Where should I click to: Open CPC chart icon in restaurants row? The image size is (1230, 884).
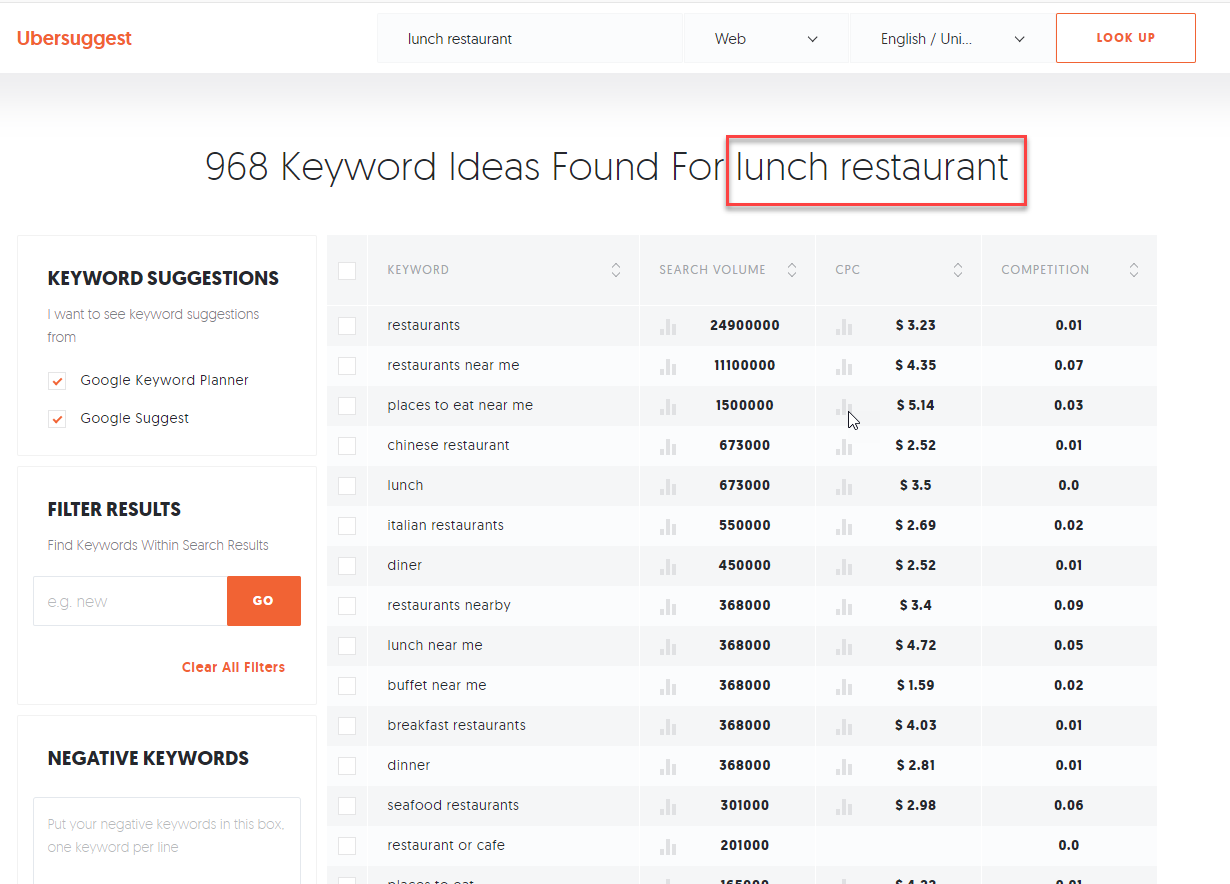click(844, 326)
